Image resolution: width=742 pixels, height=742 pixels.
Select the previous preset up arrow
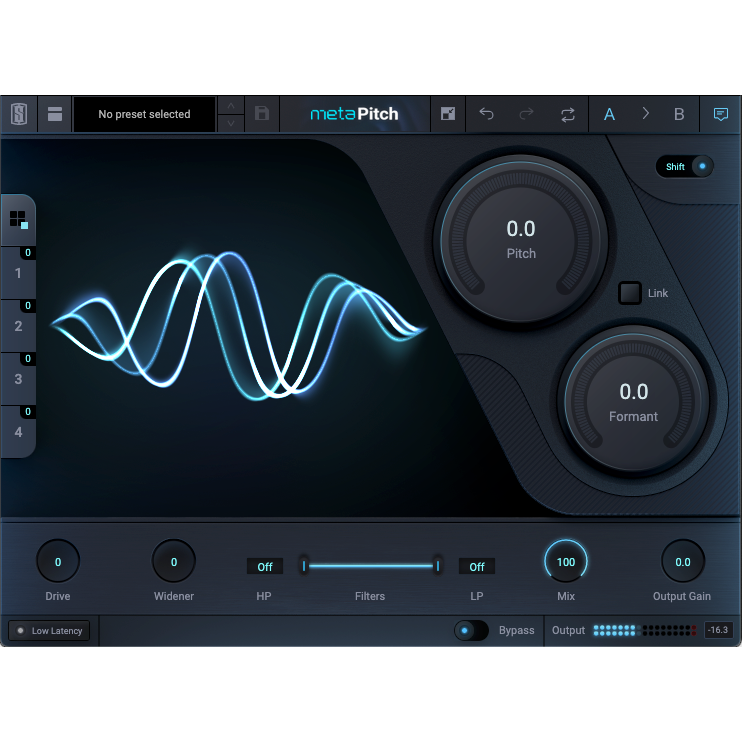230,105
